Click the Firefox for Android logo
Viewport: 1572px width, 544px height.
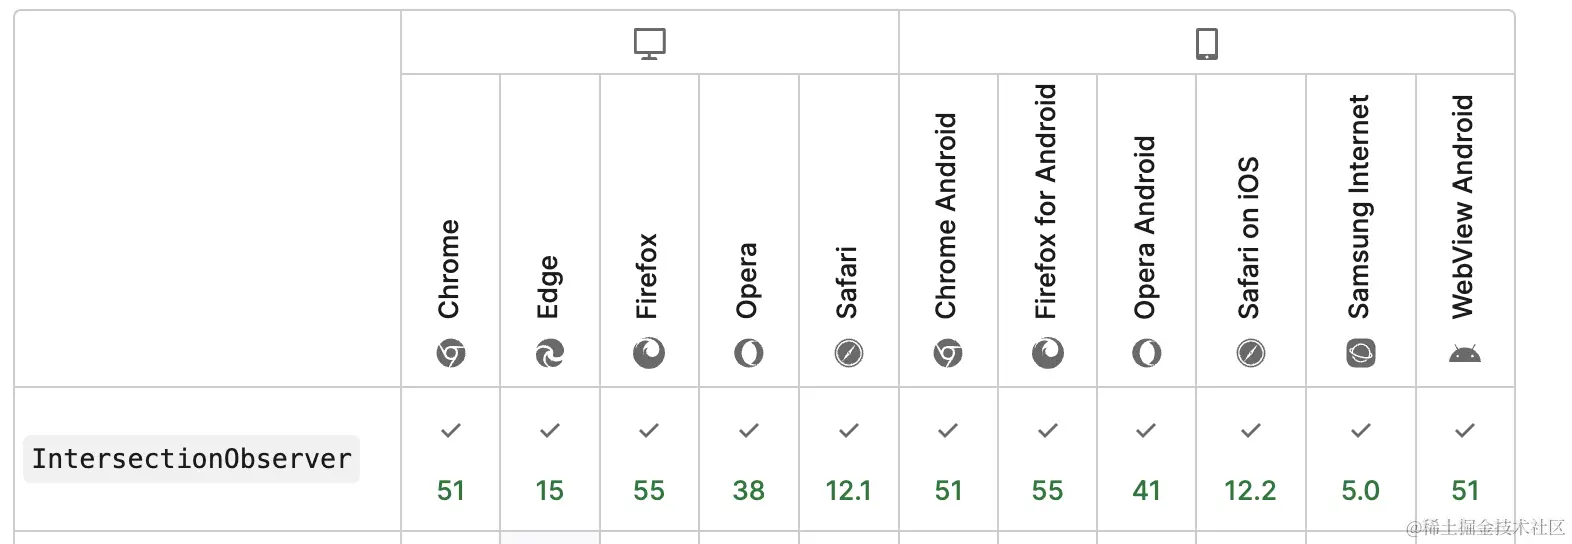pyautogui.click(x=1047, y=353)
